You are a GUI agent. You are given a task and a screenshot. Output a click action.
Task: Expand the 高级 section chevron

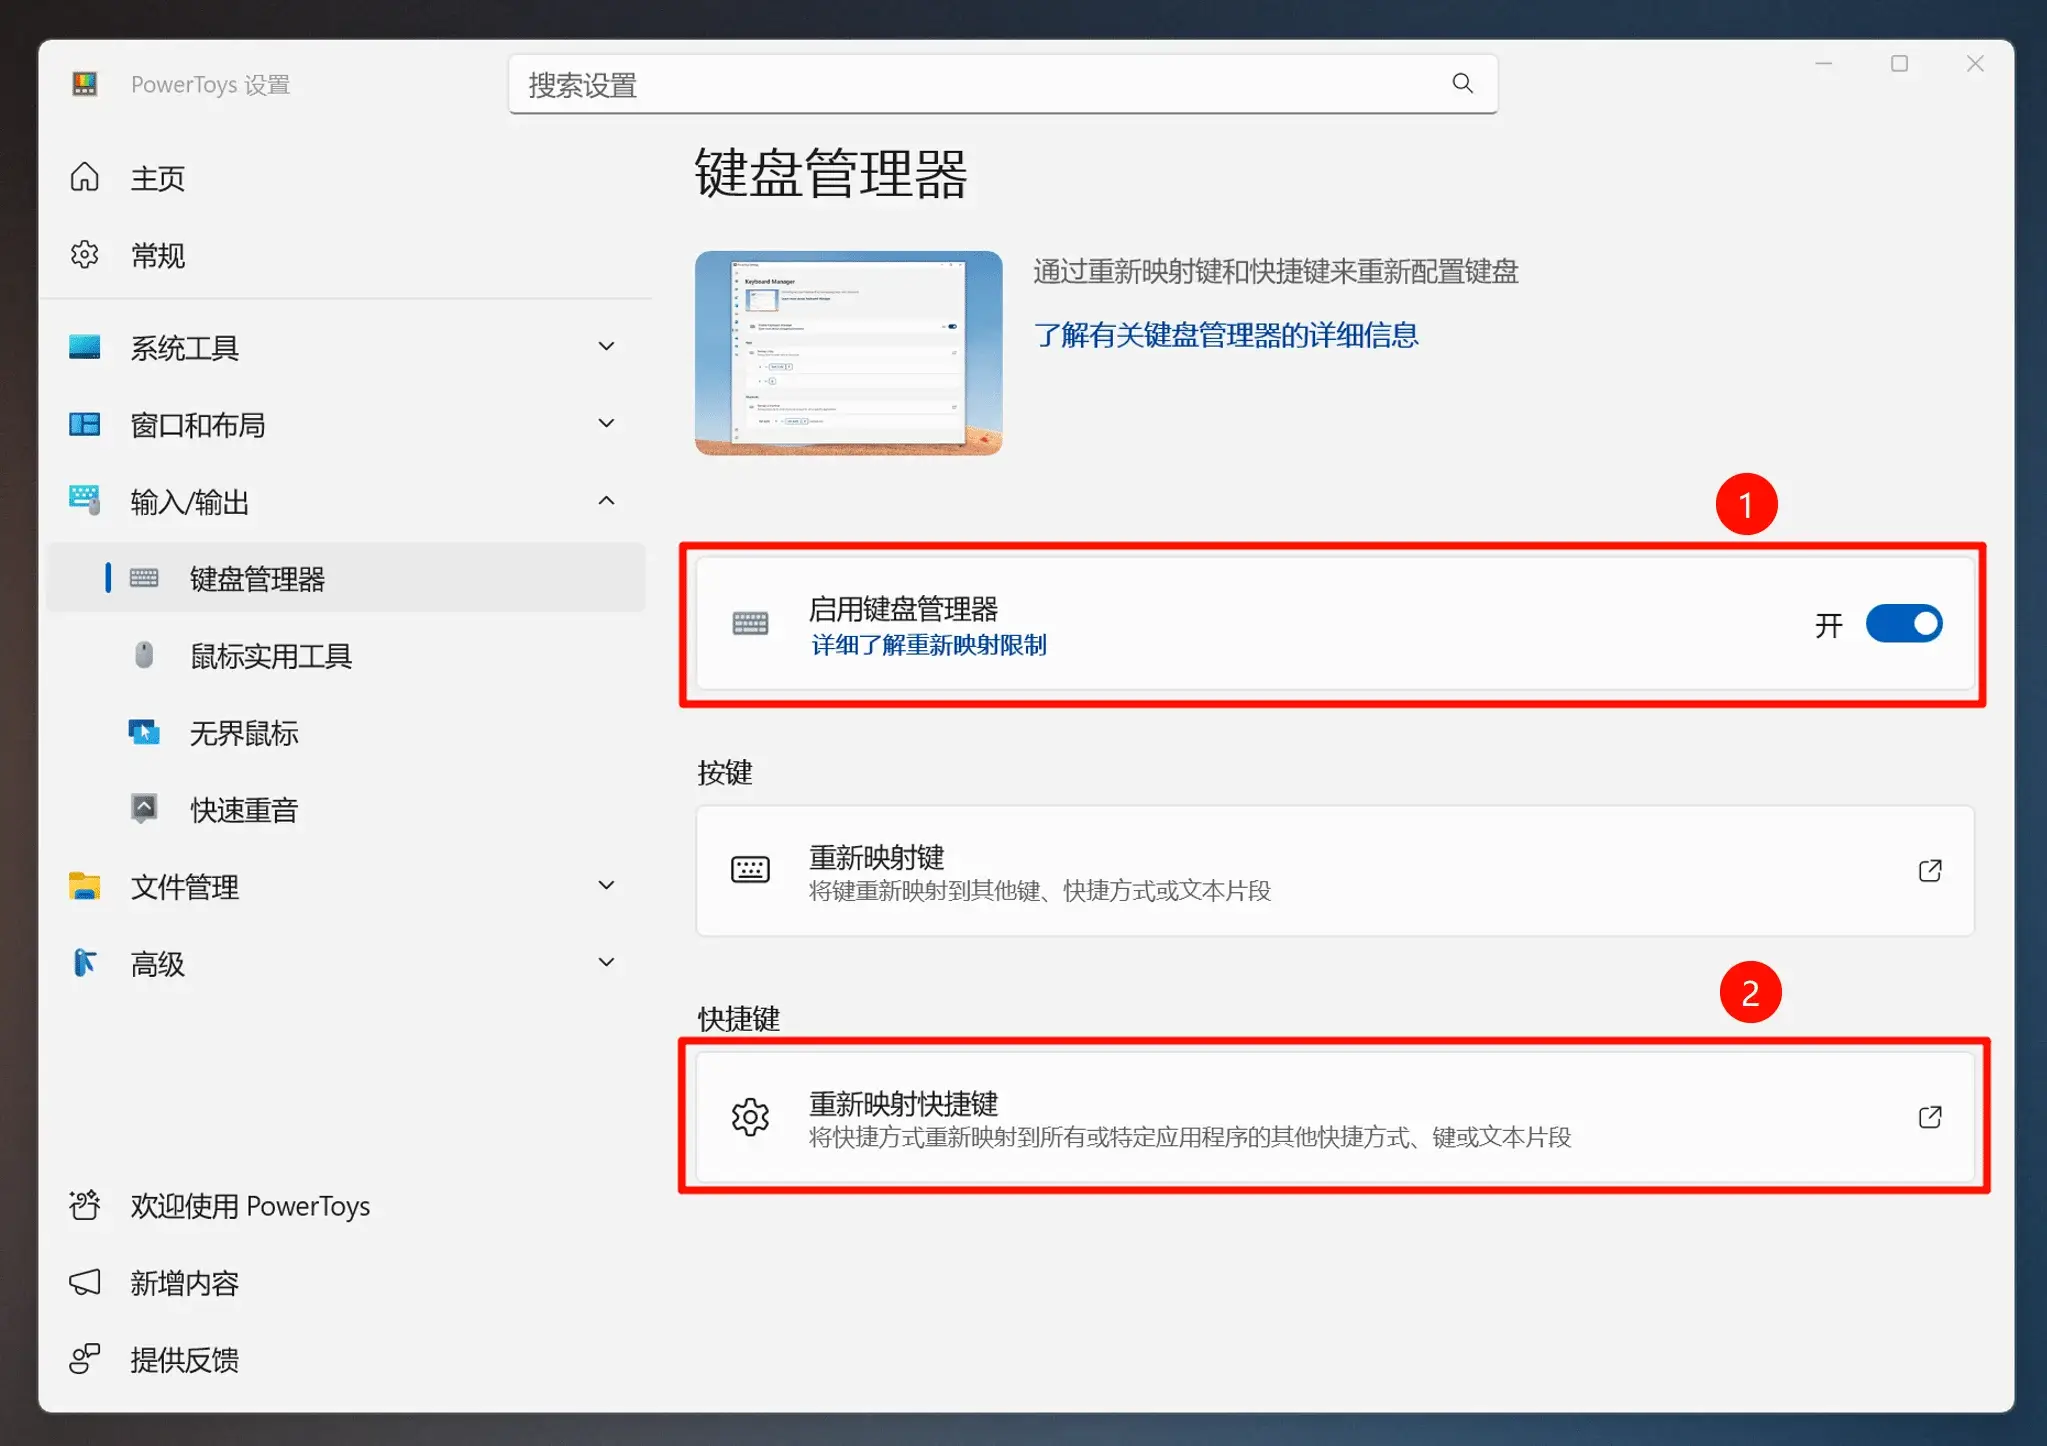pos(606,962)
